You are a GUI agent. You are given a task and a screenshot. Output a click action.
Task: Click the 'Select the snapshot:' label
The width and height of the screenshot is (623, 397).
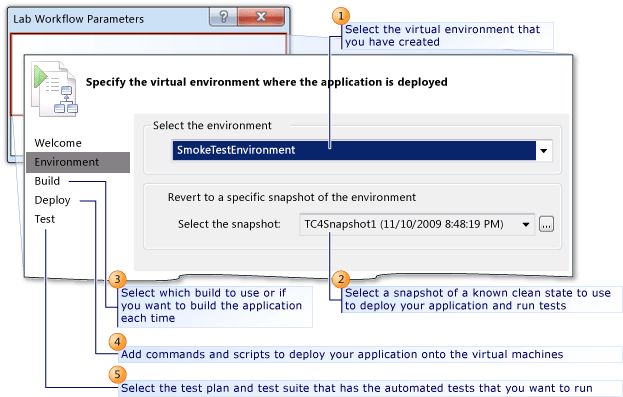tap(229, 224)
